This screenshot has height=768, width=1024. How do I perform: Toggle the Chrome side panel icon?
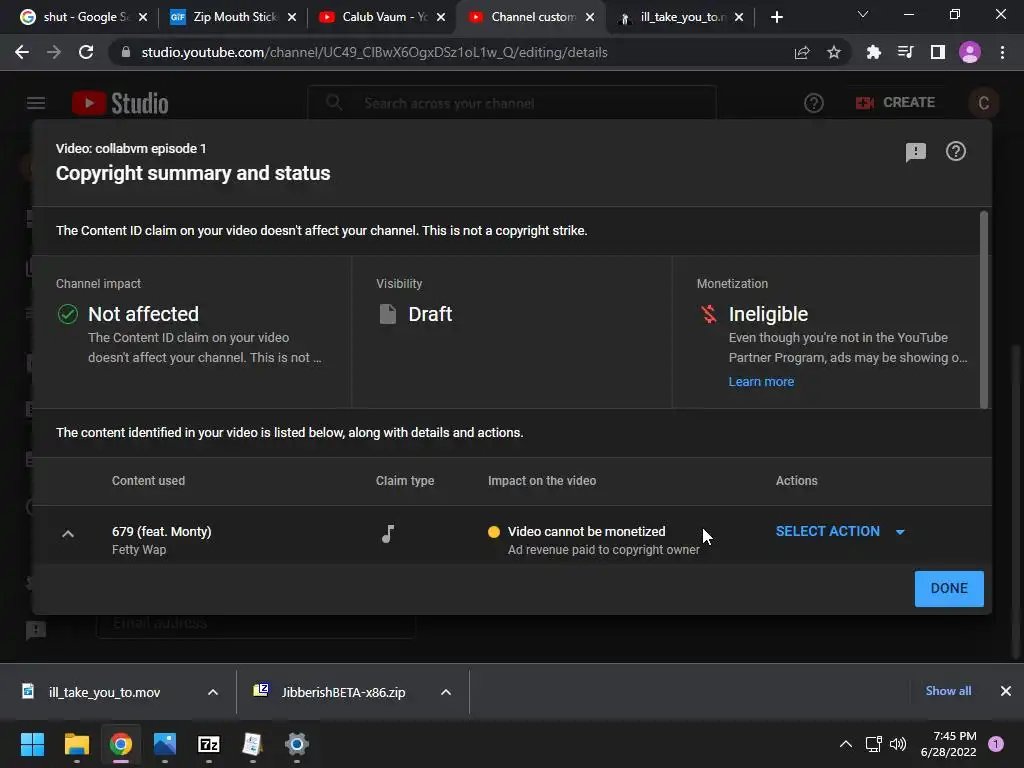point(938,52)
